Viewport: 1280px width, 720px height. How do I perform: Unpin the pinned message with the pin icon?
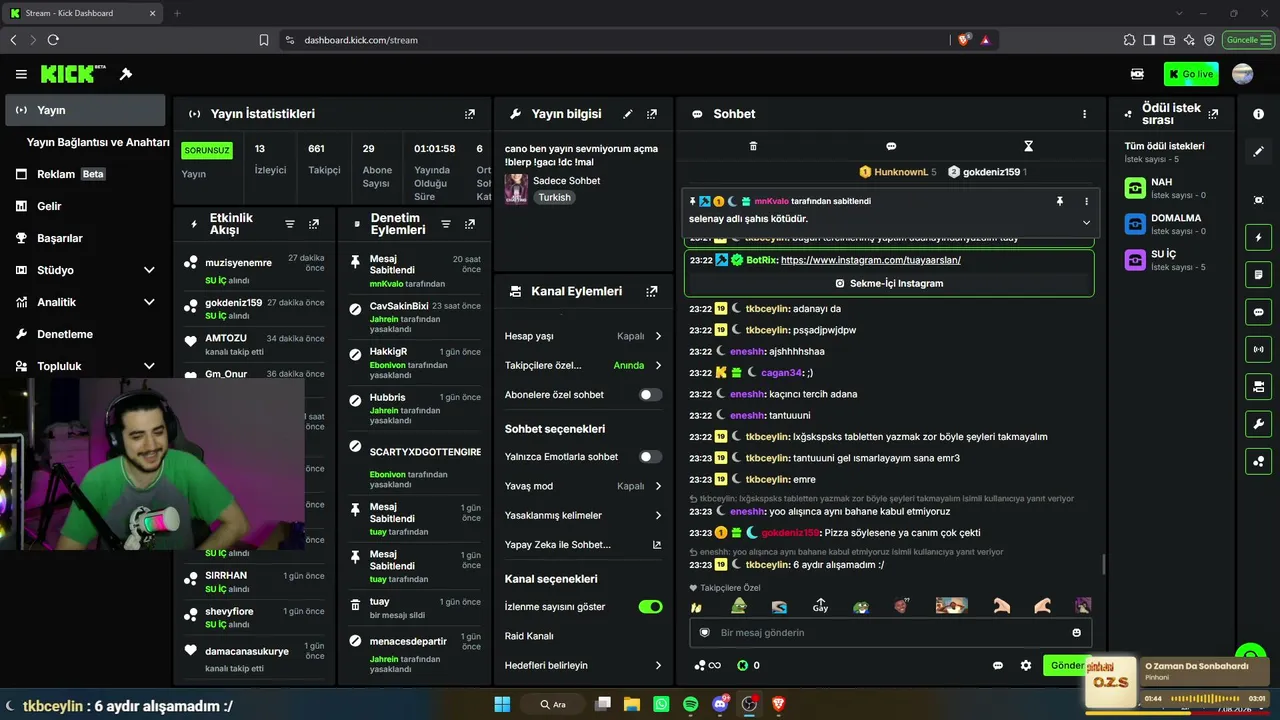tap(1060, 201)
